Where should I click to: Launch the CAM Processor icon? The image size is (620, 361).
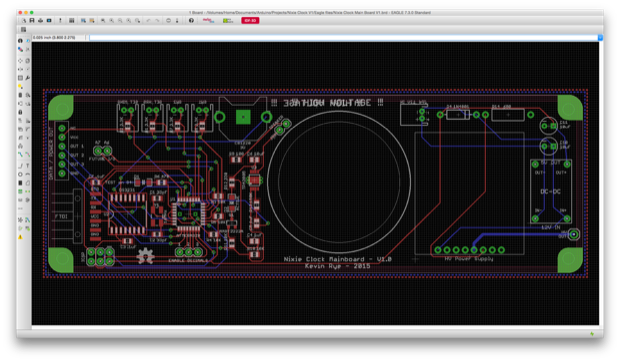tap(49, 21)
